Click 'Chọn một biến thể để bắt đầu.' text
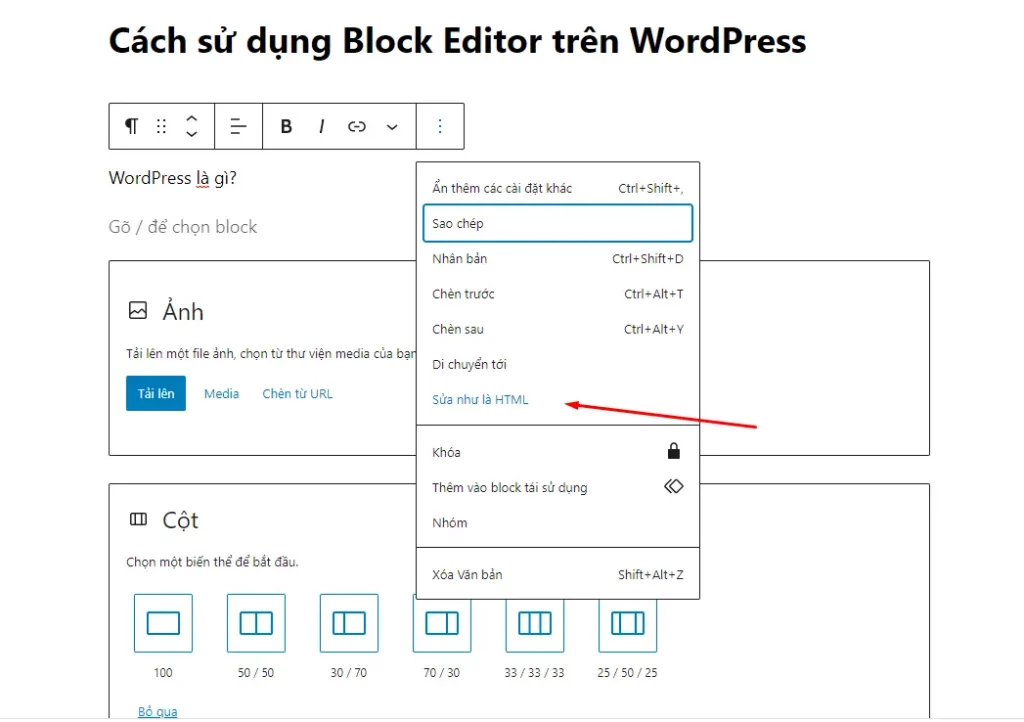Viewport: 1024px width, 722px height. (x=212, y=561)
